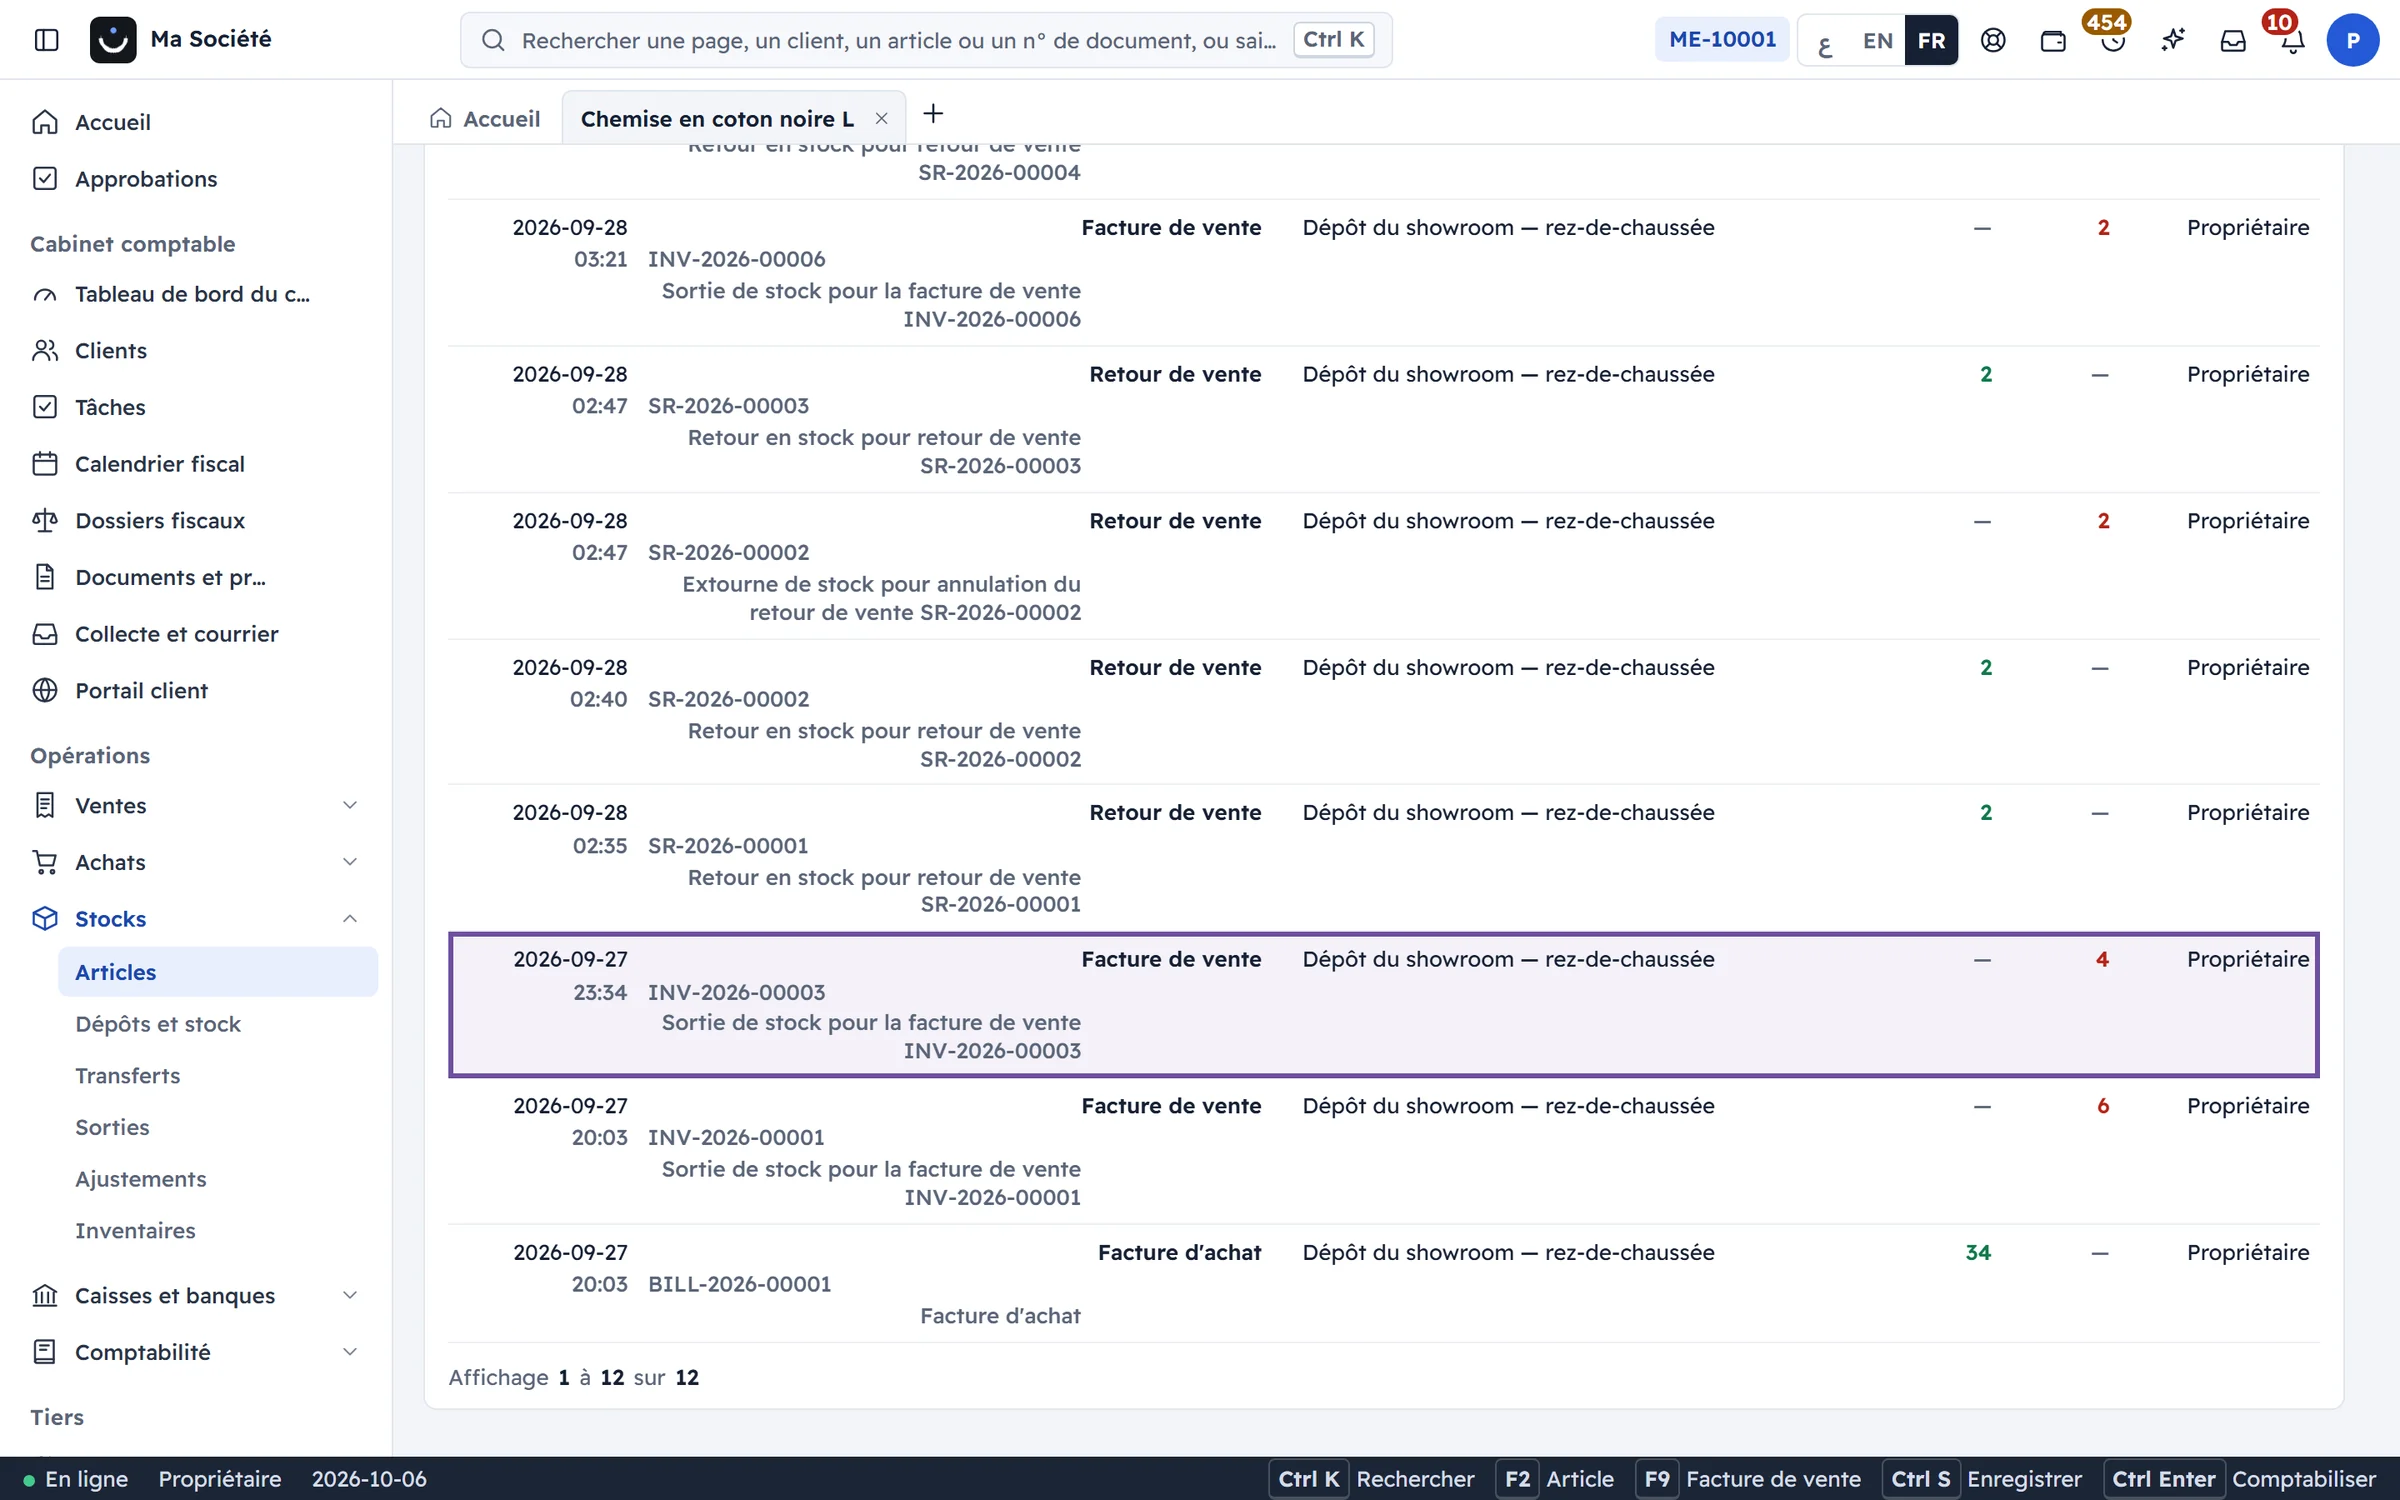This screenshot has width=2400, height=1500.
Task: Open Dépôts et stock submenu item
Action: 158,1024
